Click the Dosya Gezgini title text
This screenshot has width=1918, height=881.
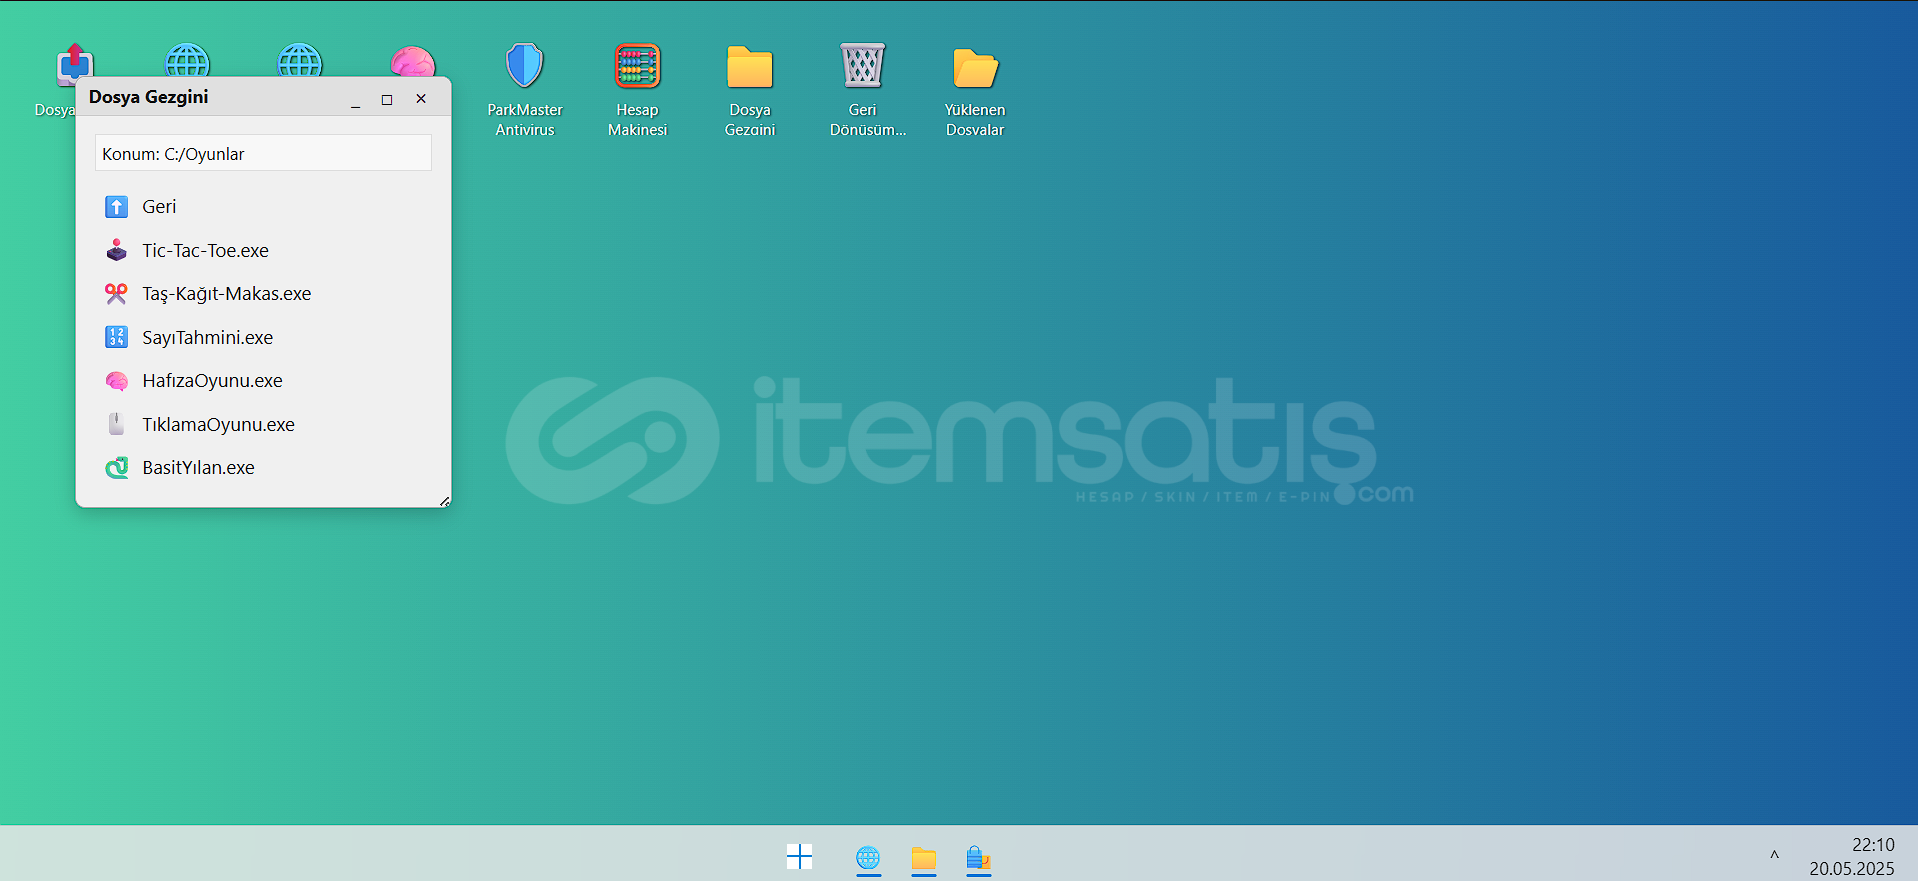(x=149, y=97)
